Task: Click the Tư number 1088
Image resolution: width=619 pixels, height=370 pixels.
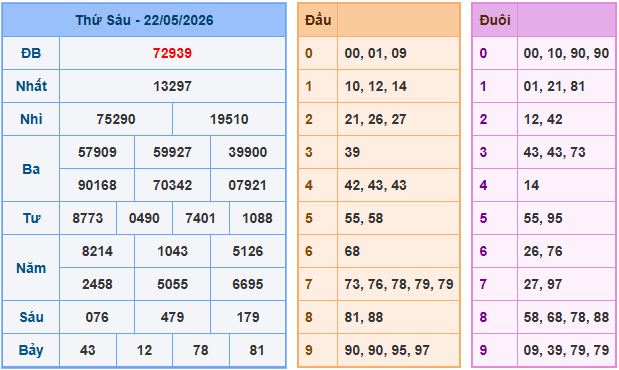Action: 257,218
